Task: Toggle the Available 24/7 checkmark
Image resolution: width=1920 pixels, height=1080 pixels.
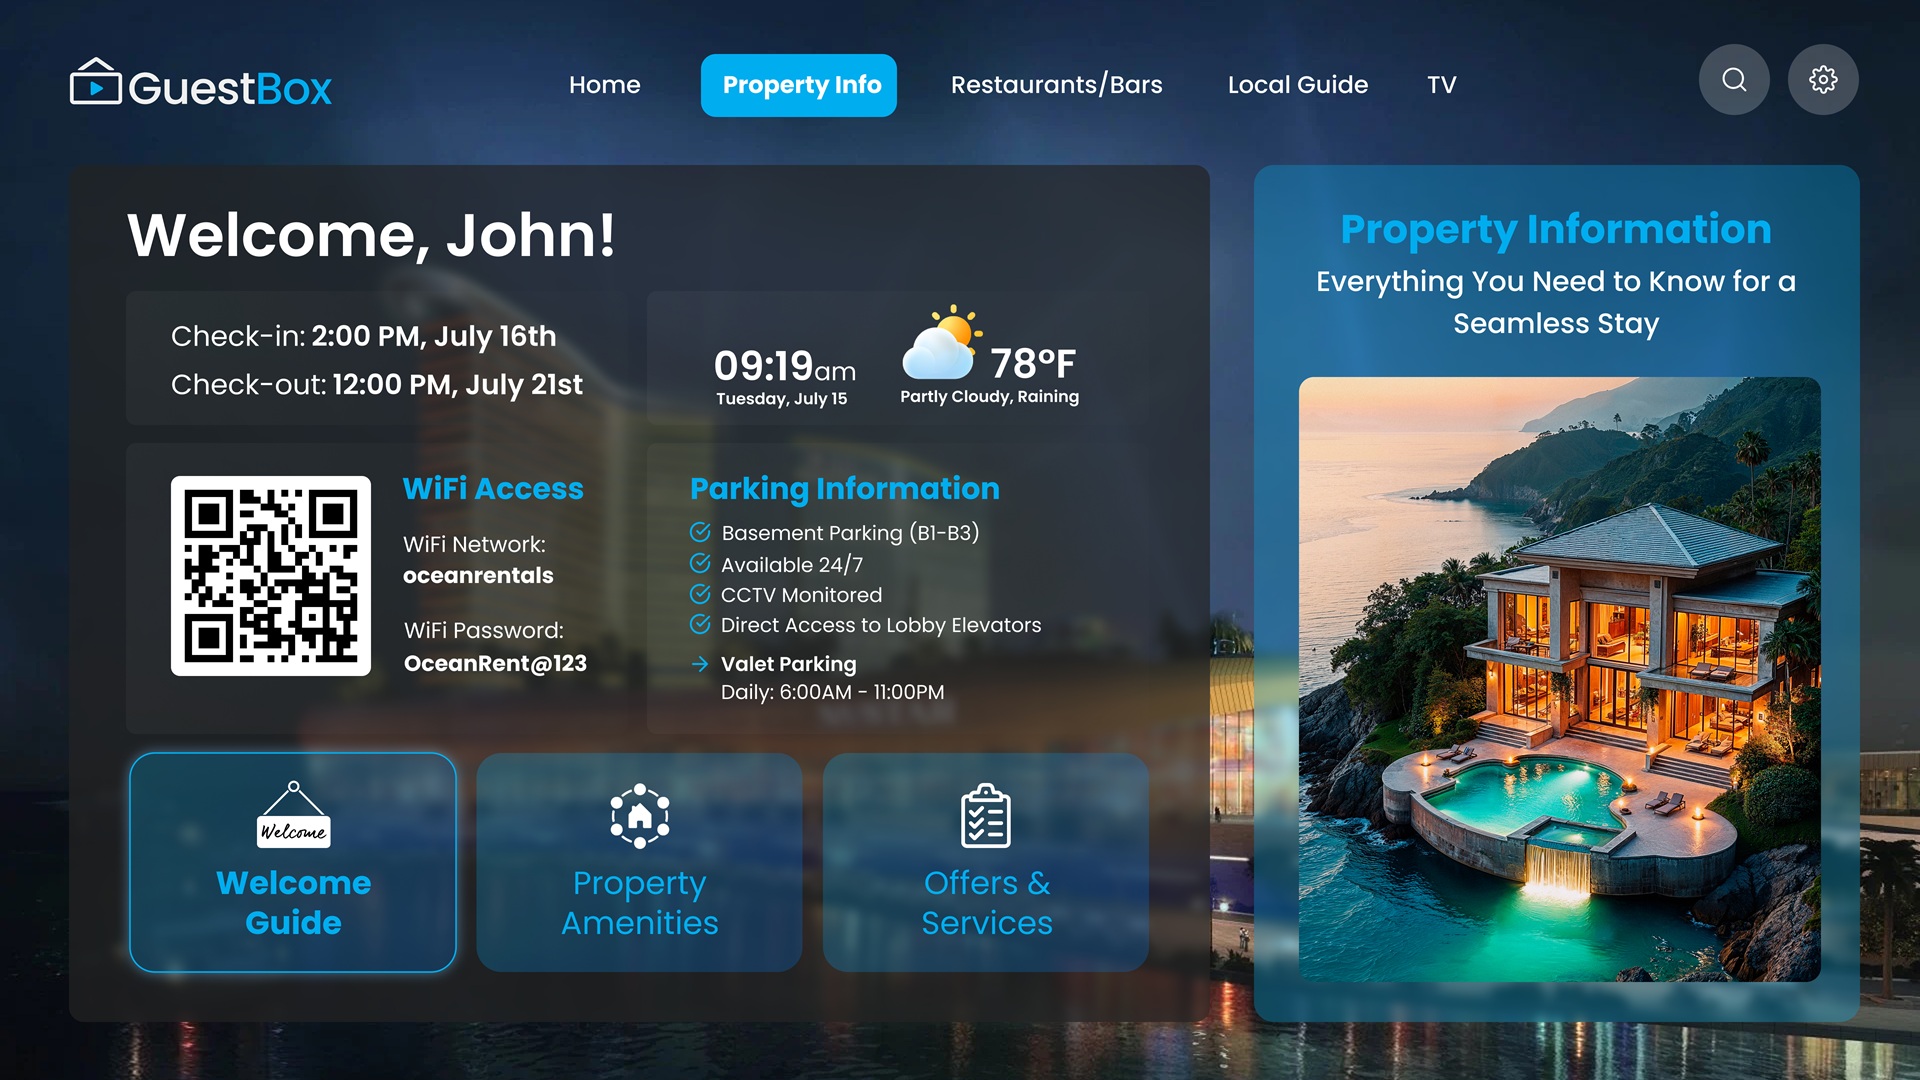Action: 699,563
